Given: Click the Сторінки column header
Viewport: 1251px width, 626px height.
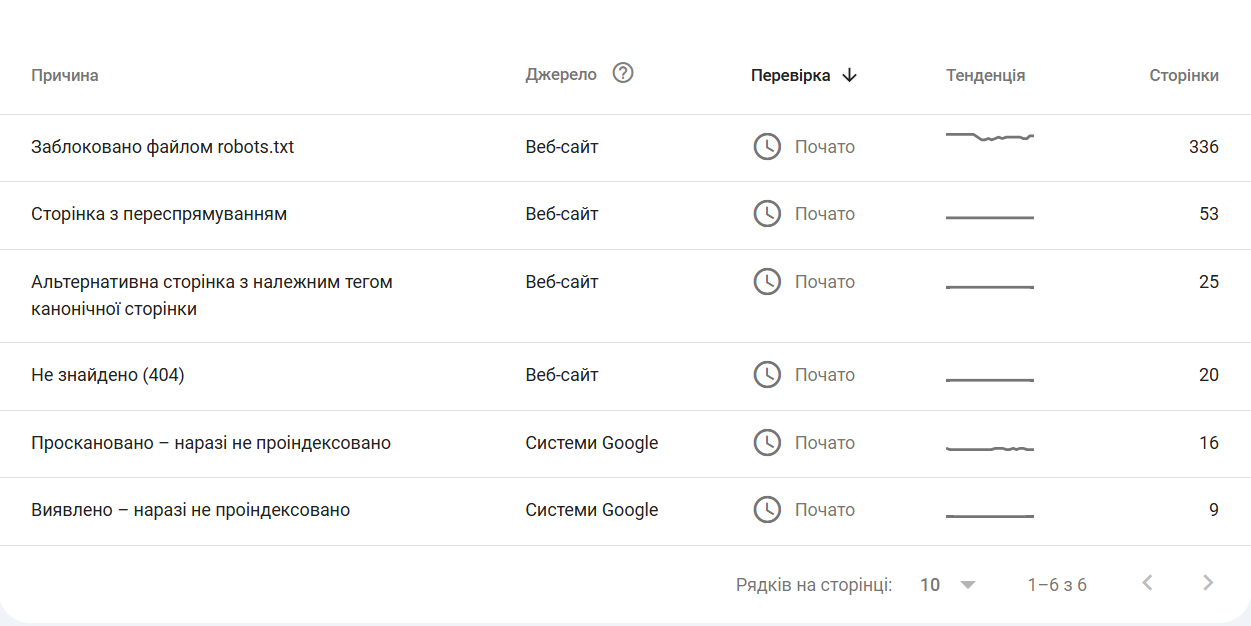Looking at the screenshot, I should pyautogui.click(x=1184, y=75).
